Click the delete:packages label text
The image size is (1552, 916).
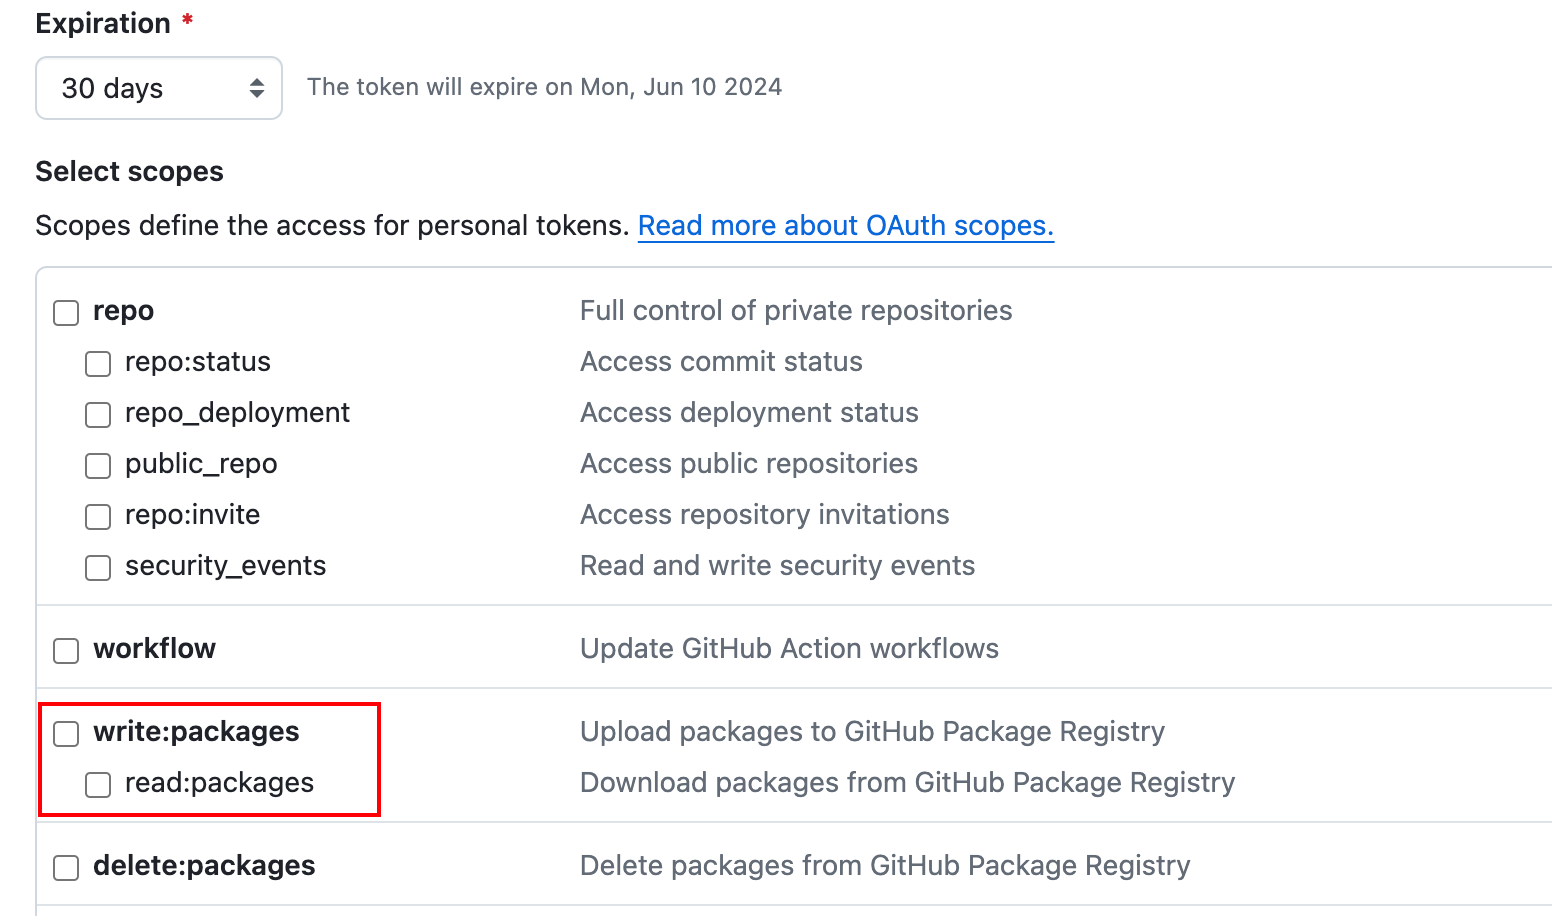203,865
